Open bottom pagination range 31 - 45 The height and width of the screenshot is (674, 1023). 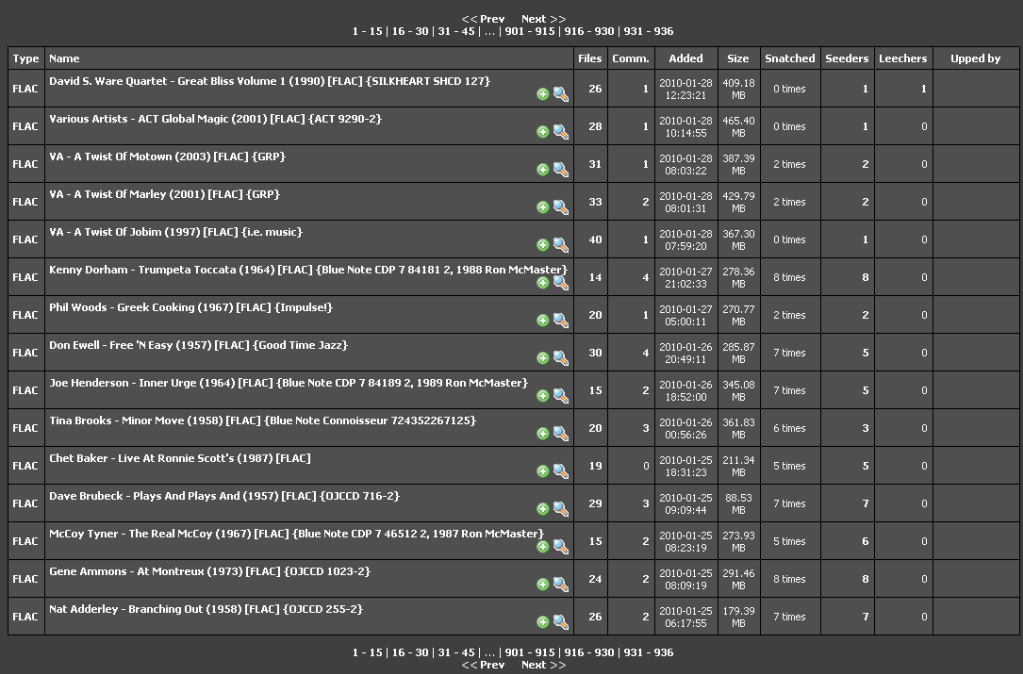(x=456, y=652)
